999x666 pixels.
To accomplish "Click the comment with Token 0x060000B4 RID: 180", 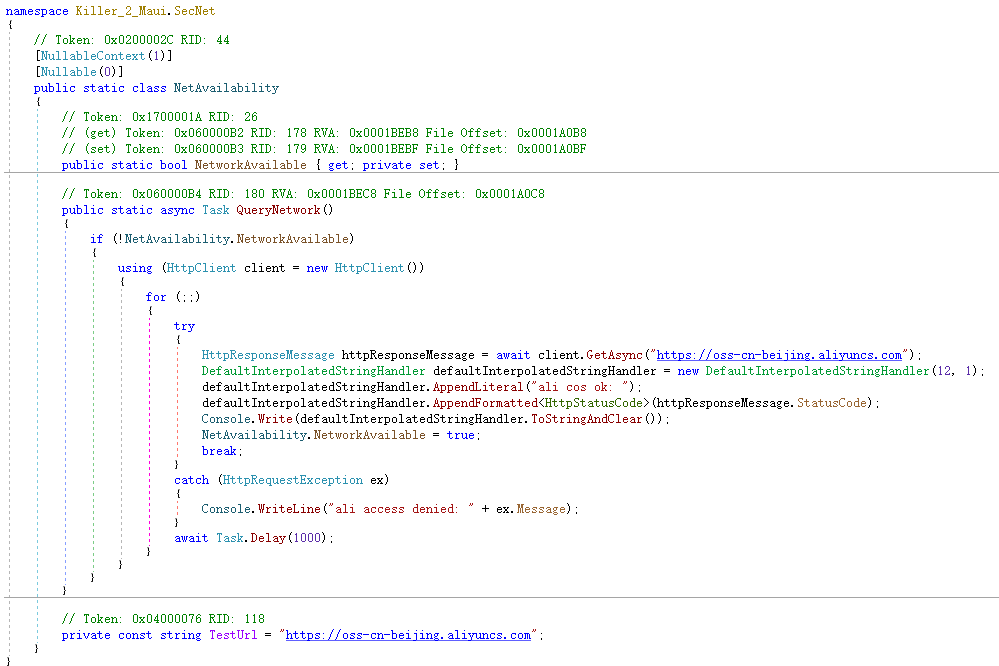I will coord(303,194).
